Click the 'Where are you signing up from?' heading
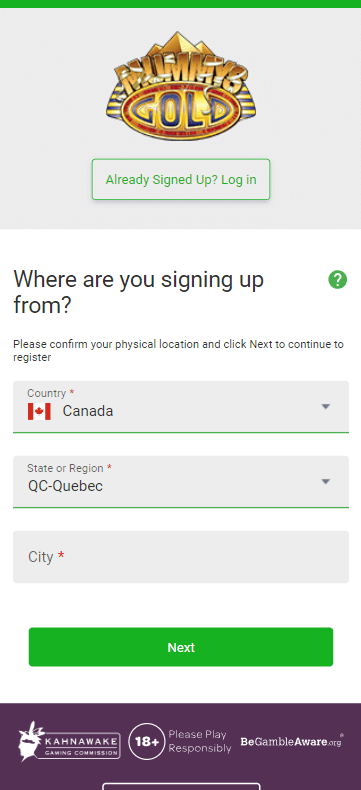Viewport: 361px width, 790px height. pos(138,292)
